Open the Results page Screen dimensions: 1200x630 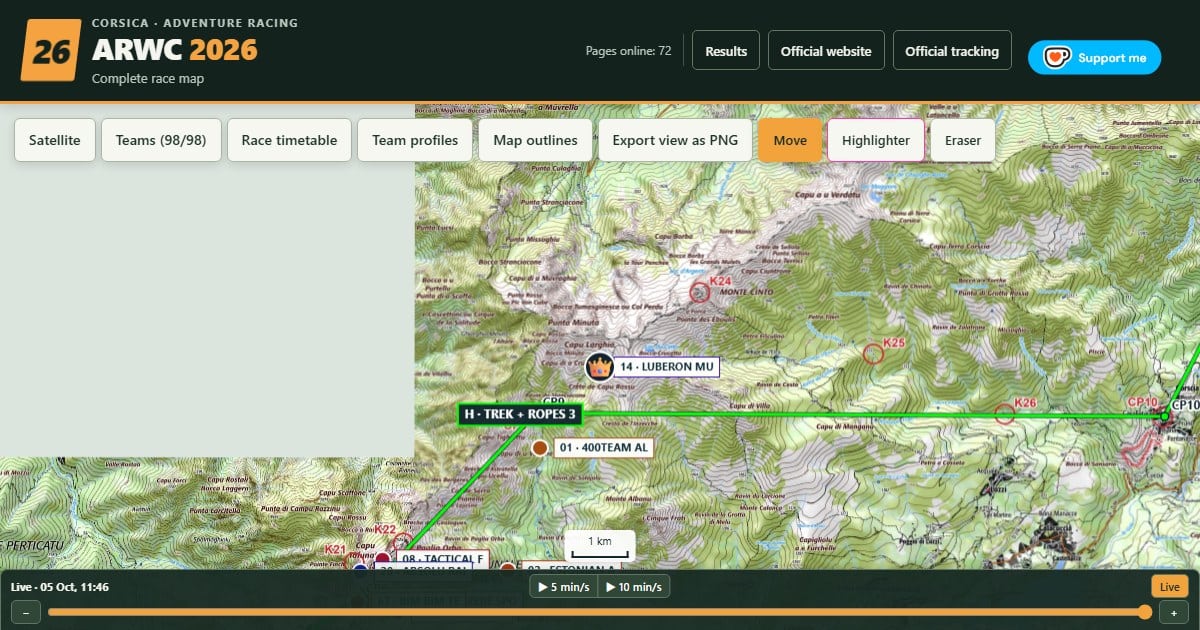click(x=726, y=51)
